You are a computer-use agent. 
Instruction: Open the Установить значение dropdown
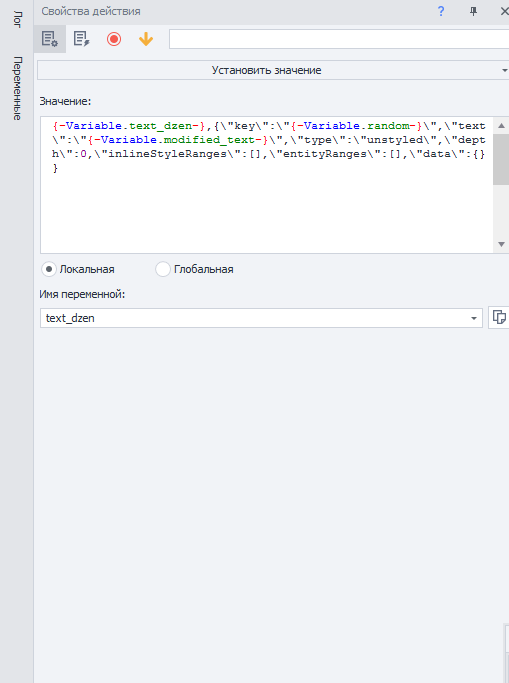(273, 70)
